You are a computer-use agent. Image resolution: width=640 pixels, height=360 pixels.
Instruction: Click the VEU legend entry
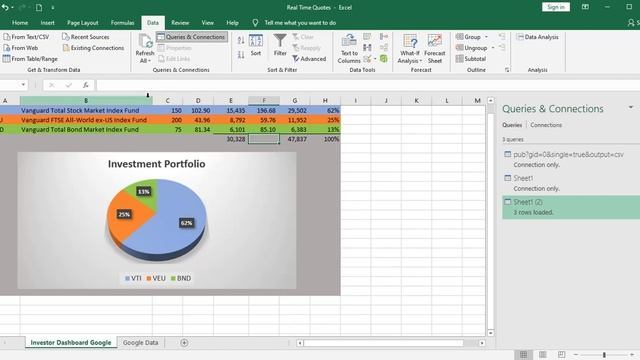point(156,278)
